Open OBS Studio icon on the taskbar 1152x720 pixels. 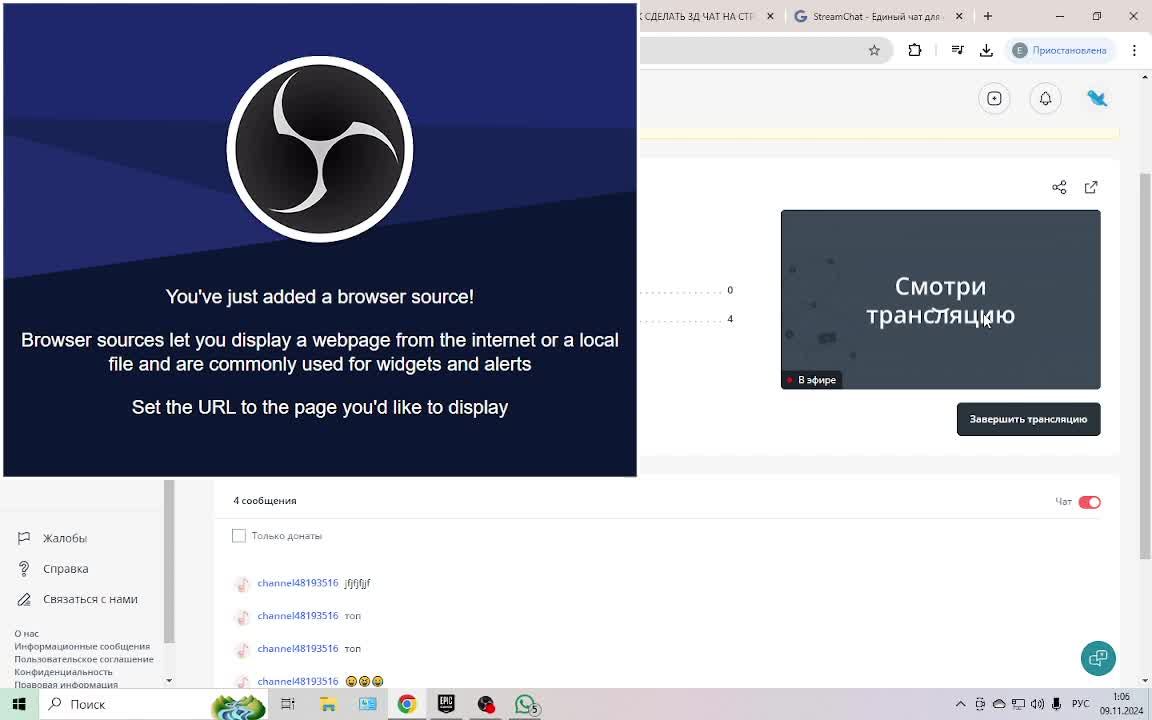(486, 705)
